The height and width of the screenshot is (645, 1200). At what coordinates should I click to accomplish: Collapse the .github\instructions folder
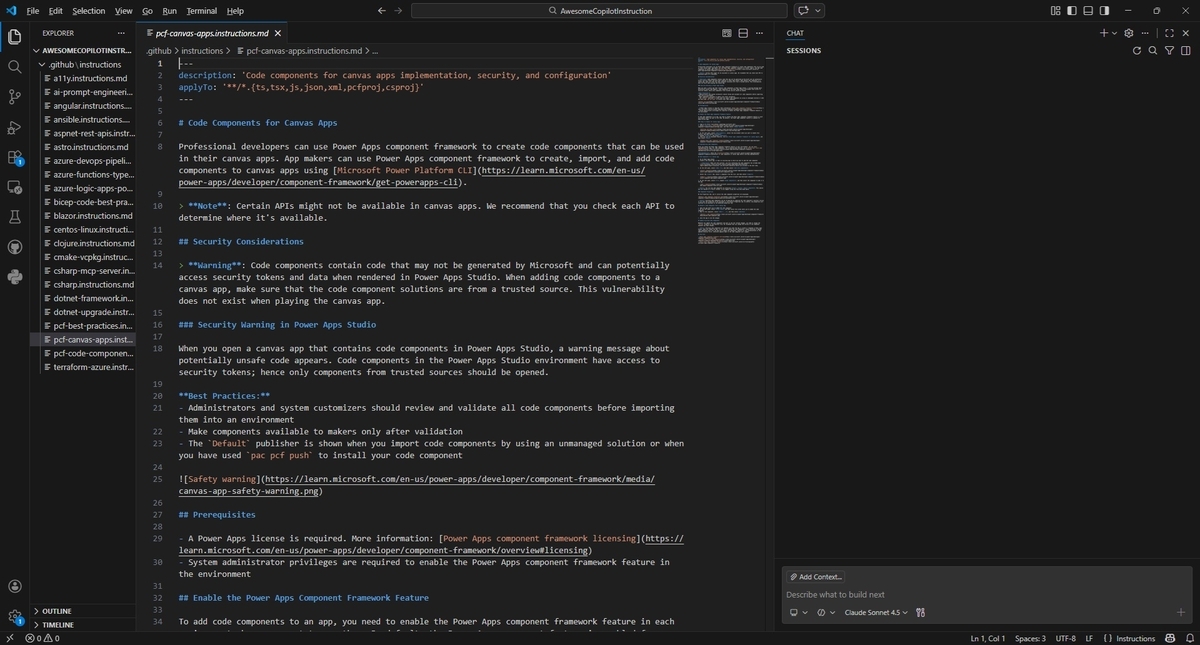tap(84, 64)
